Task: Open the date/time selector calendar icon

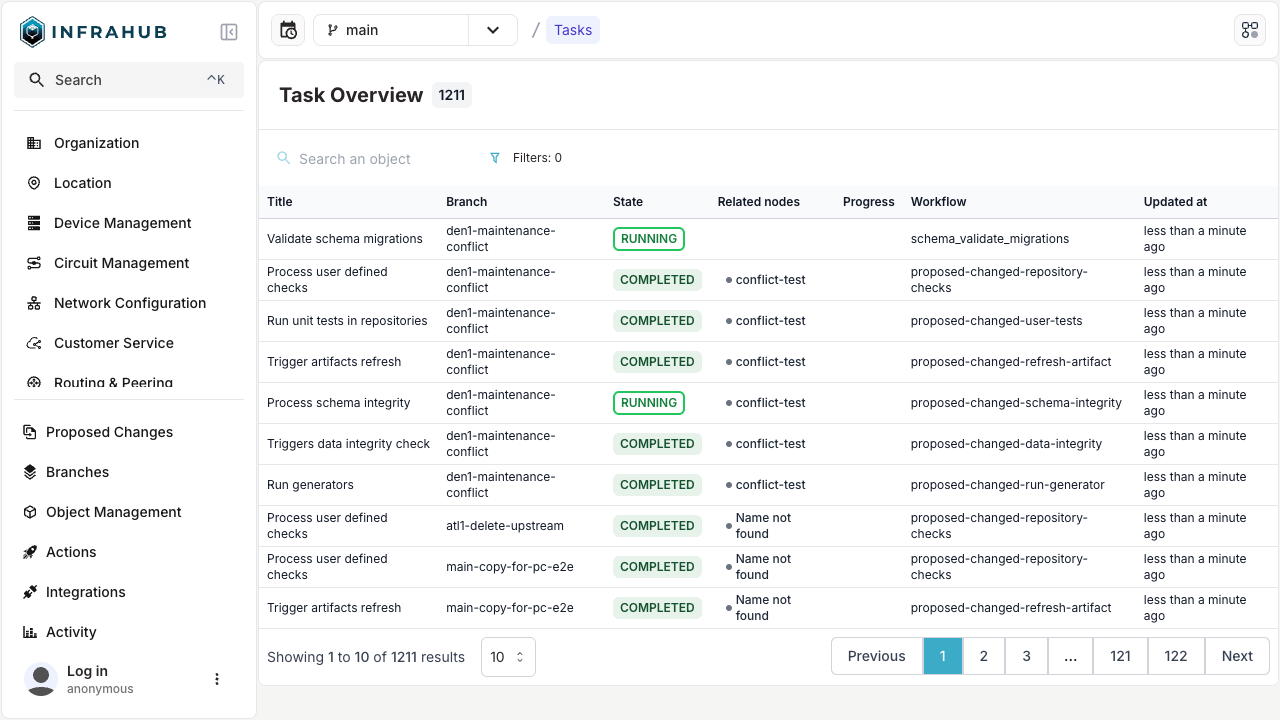Action: pos(287,30)
